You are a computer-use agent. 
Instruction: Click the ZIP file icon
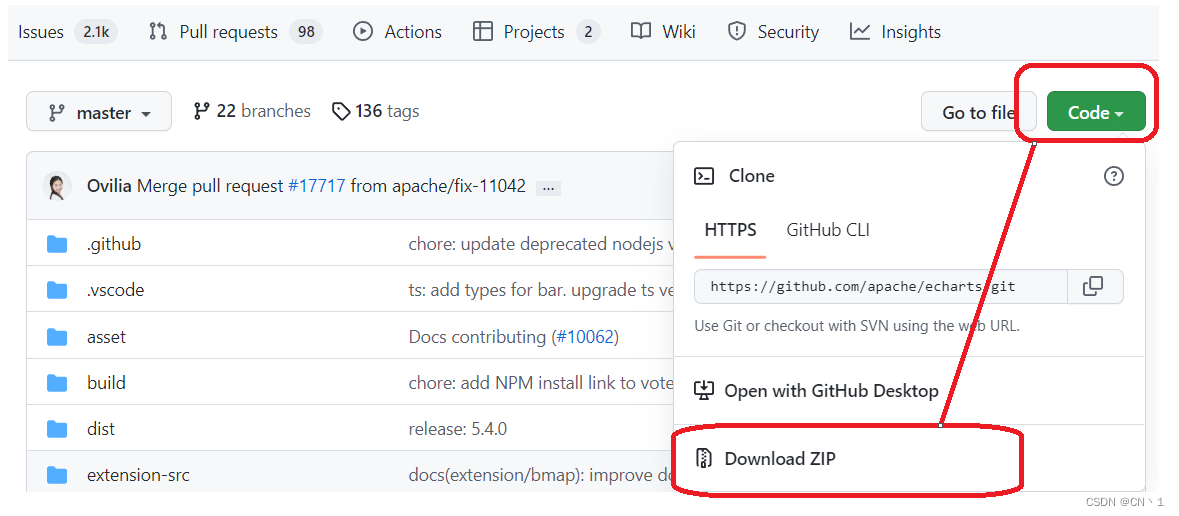coord(704,458)
